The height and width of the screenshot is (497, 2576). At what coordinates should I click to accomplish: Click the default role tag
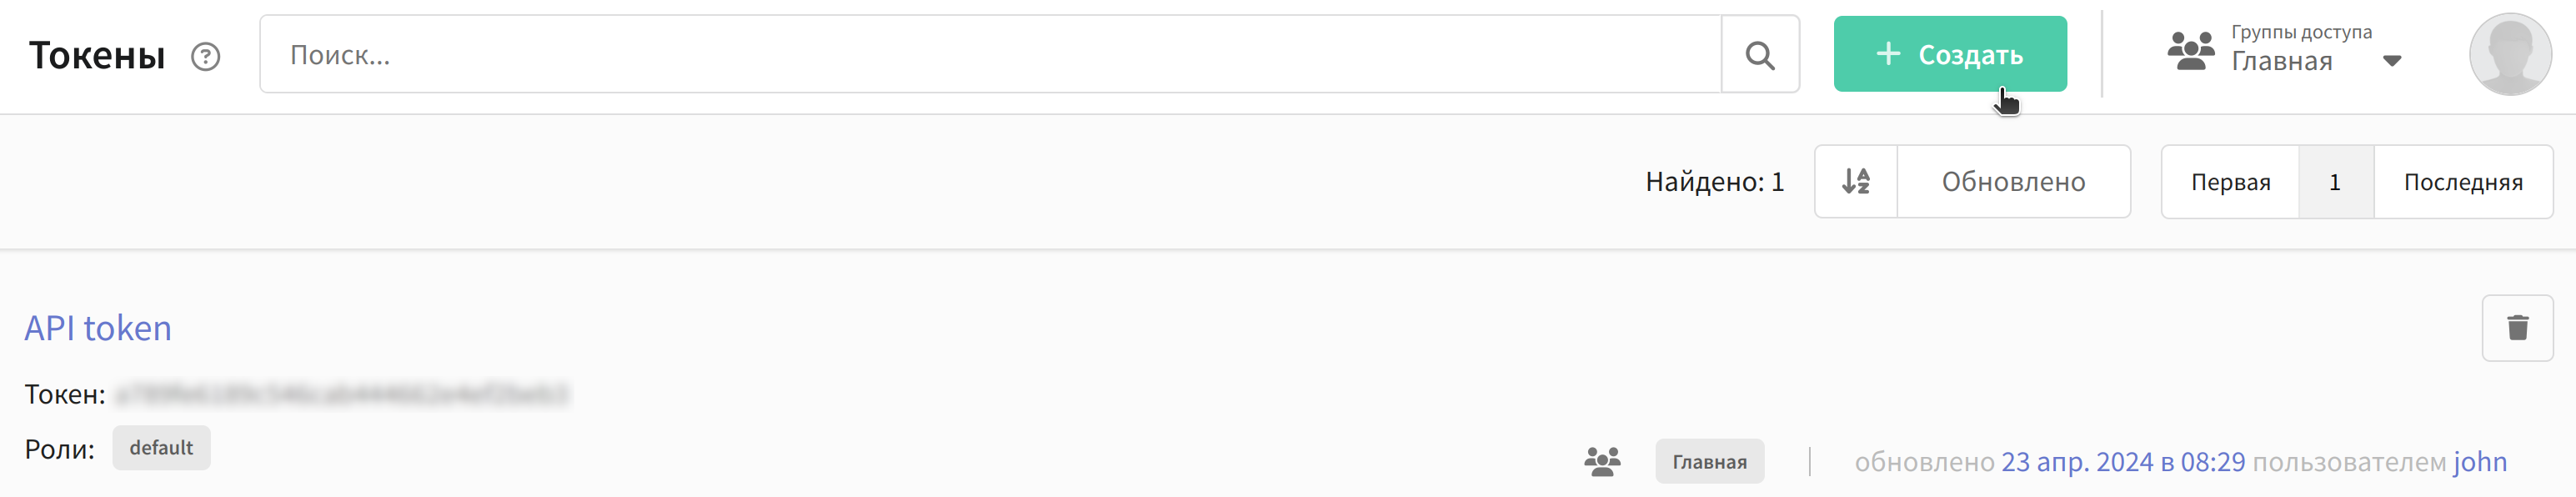(161, 448)
